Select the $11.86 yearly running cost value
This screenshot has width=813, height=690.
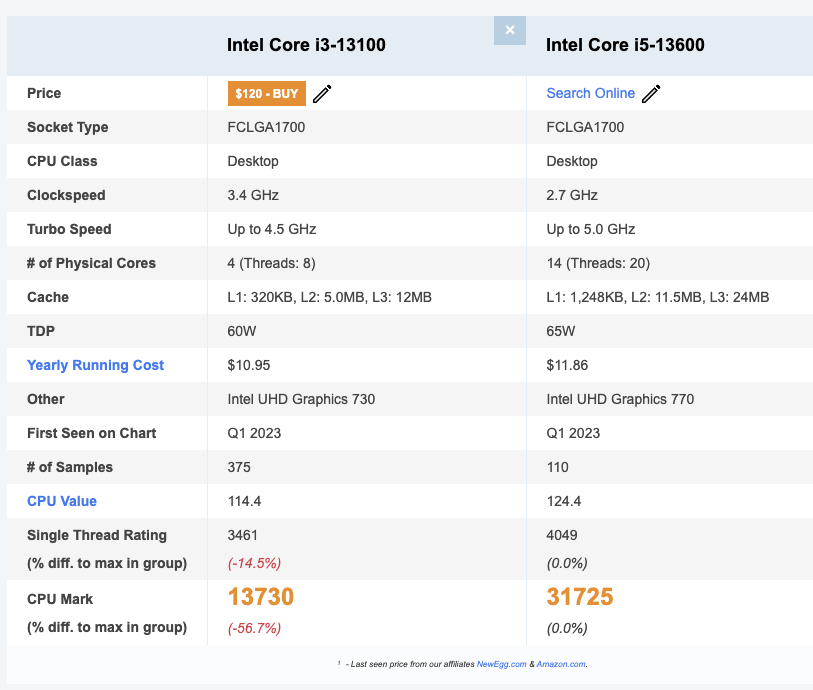(x=567, y=365)
